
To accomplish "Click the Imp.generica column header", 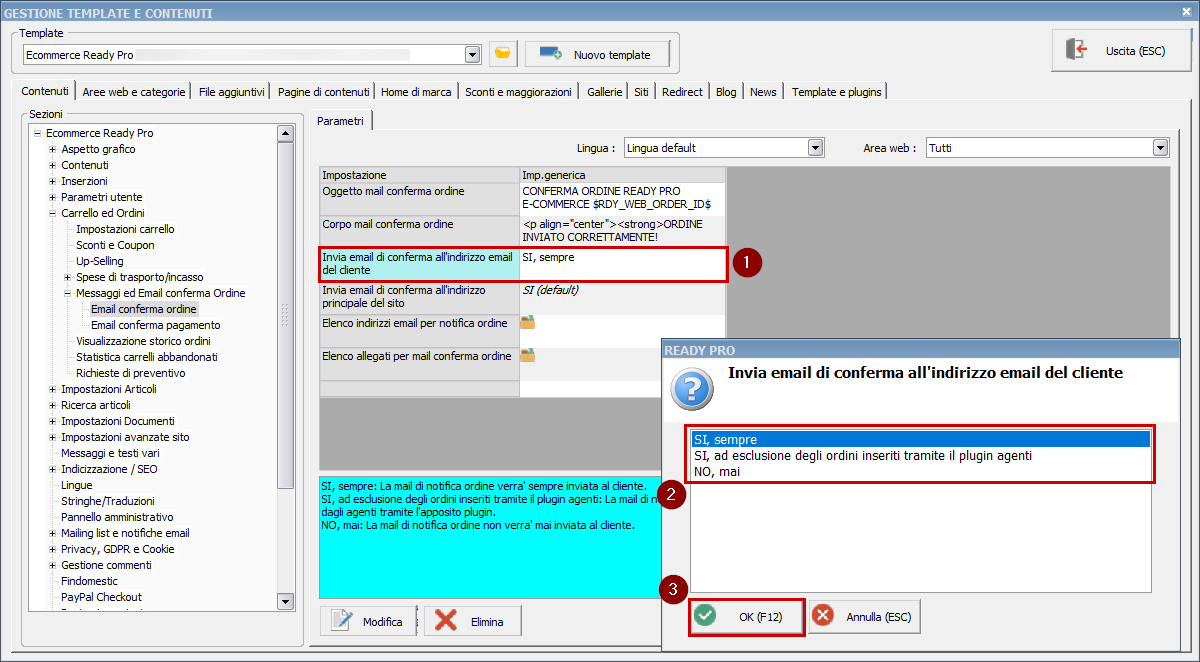I will pyautogui.click(x=622, y=175).
